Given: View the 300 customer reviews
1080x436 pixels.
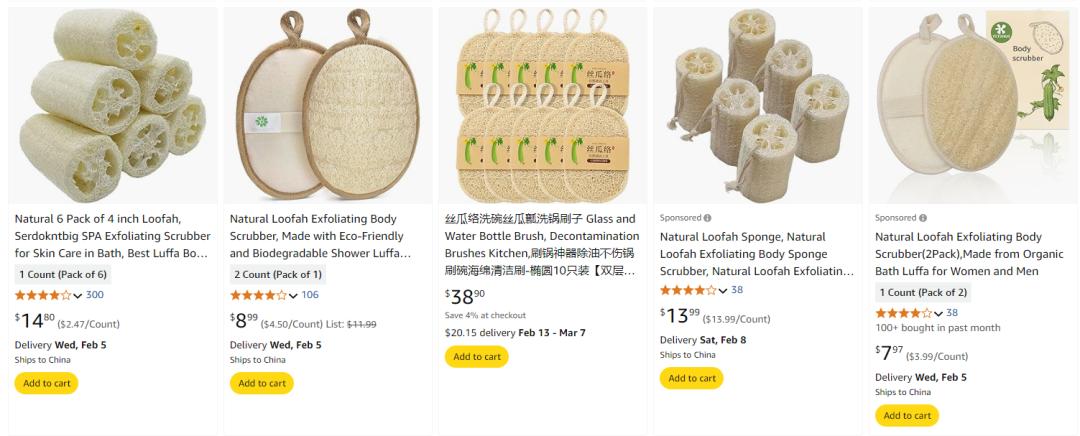Looking at the screenshot, I should (95, 295).
